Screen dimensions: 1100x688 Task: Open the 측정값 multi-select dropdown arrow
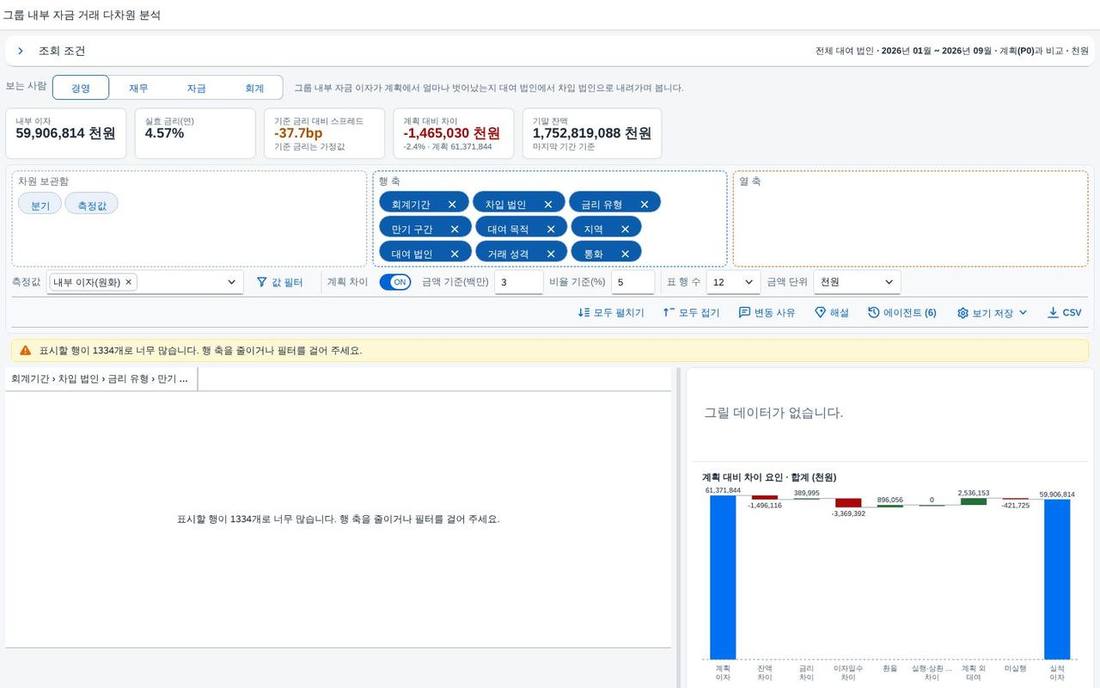click(232, 282)
